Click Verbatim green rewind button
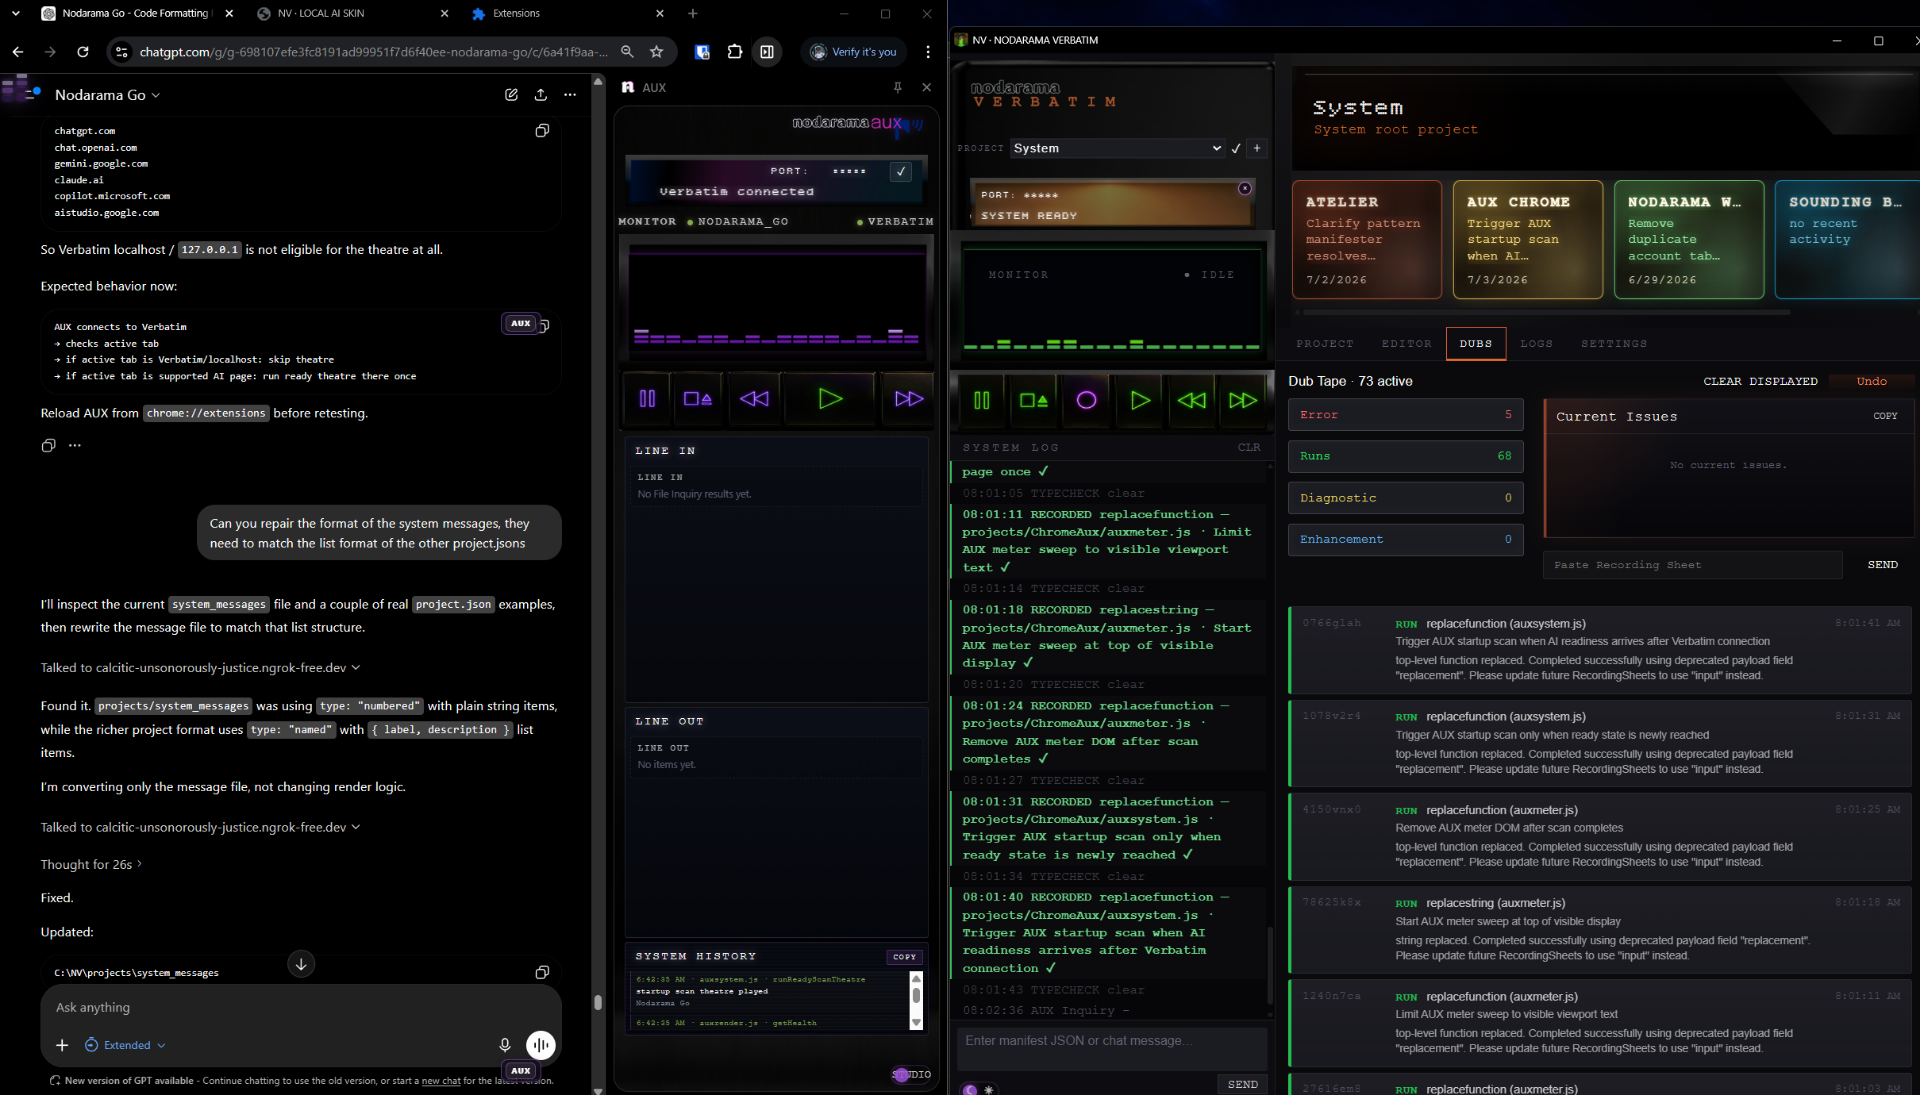Viewport: 1920px width, 1095px height. (1191, 400)
